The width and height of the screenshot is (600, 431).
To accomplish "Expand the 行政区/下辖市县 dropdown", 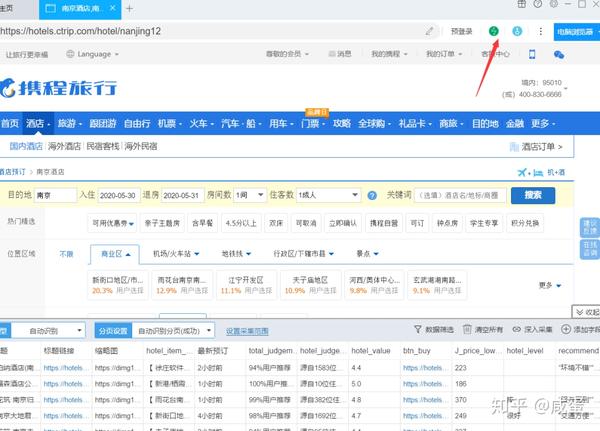I will tap(303, 253).
